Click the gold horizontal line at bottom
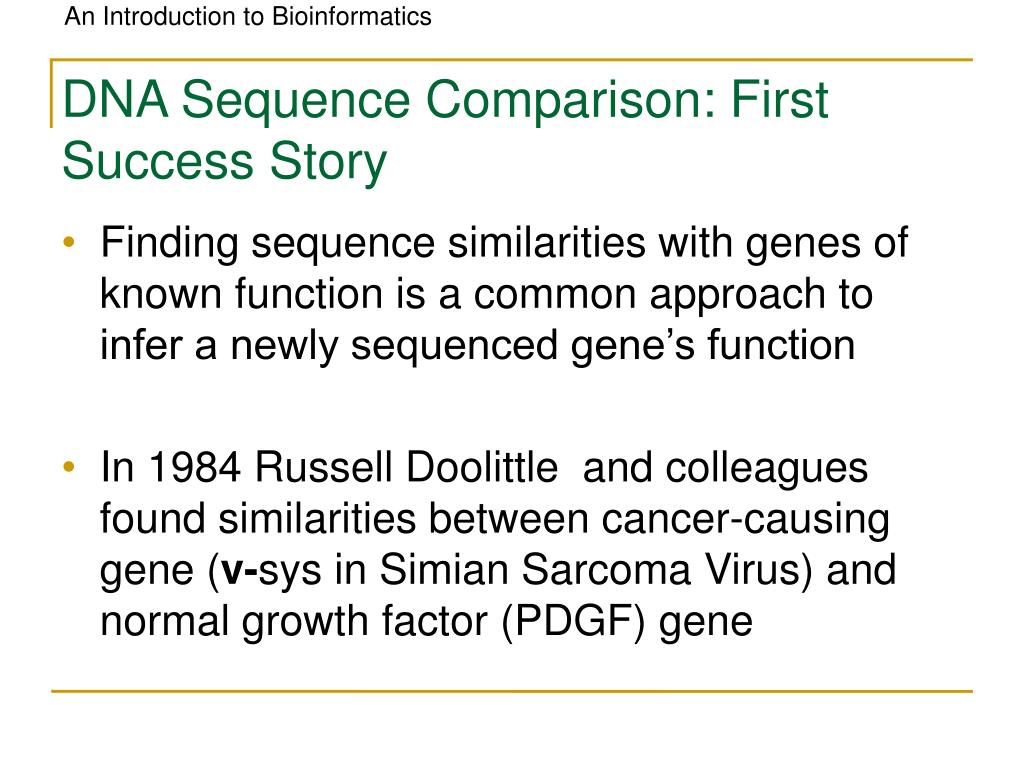 [512, 691]
